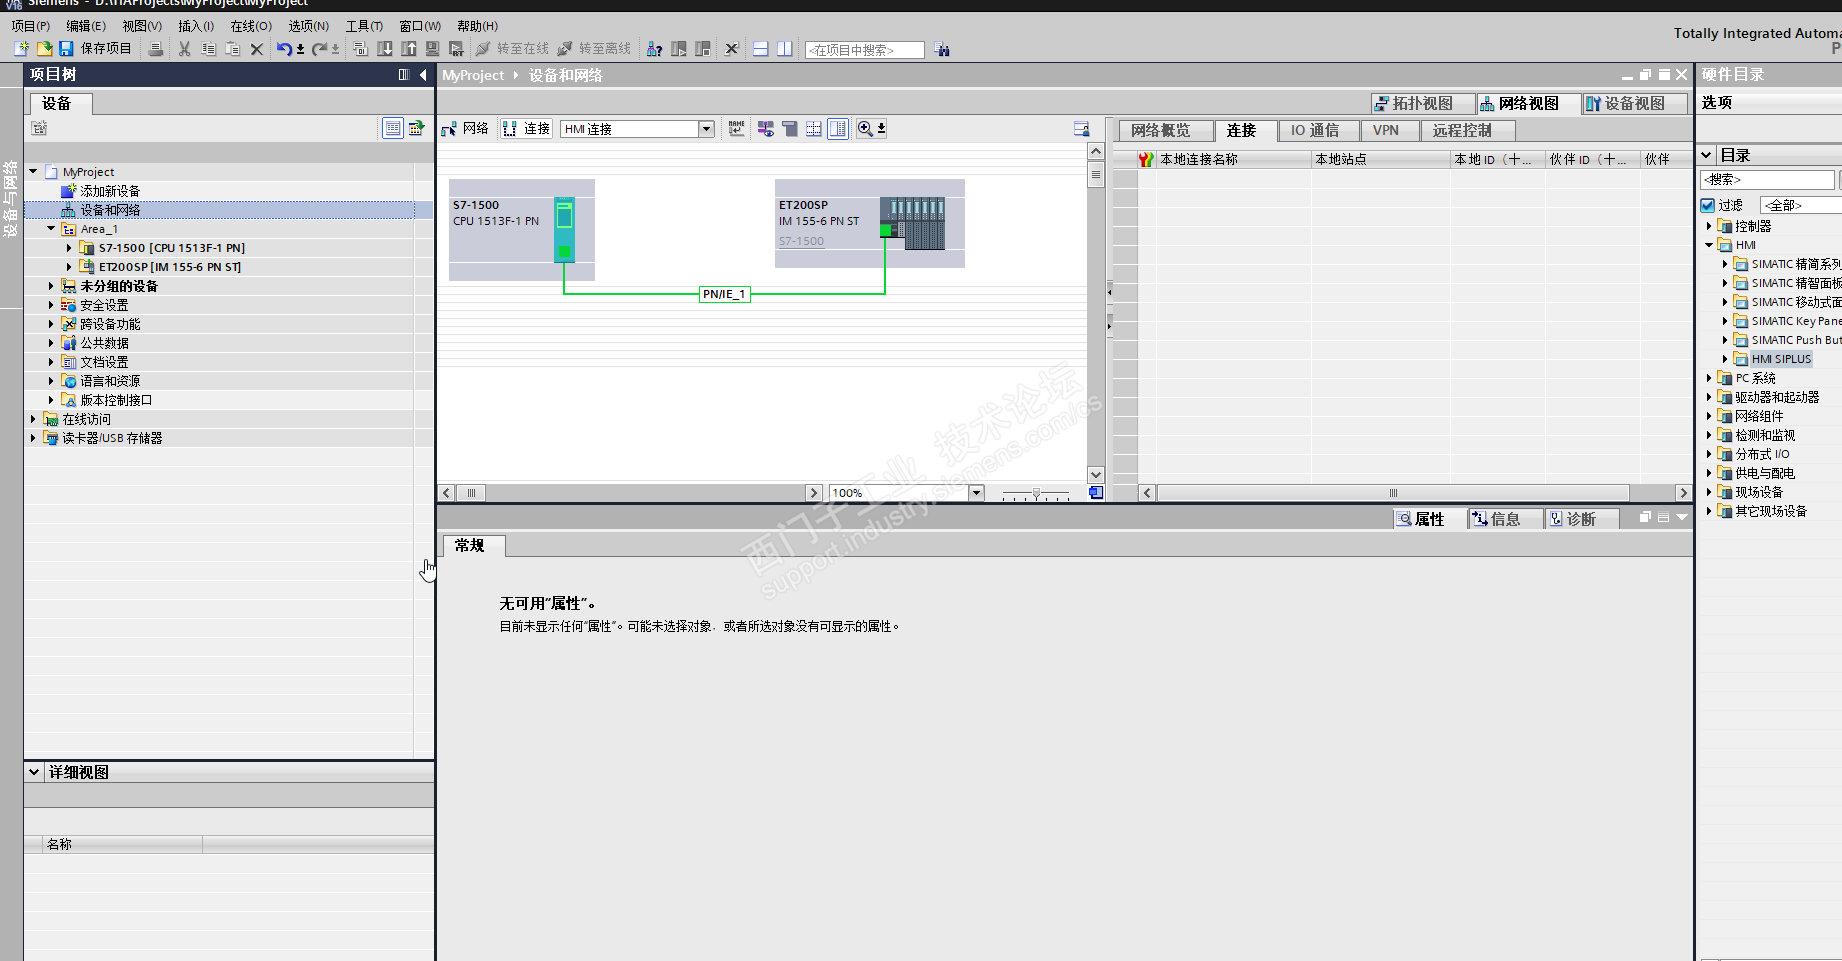Screen dimensions: 1842x961
Task: Collapse the 目录 catalog section
Action: [x=1707, y=155]
